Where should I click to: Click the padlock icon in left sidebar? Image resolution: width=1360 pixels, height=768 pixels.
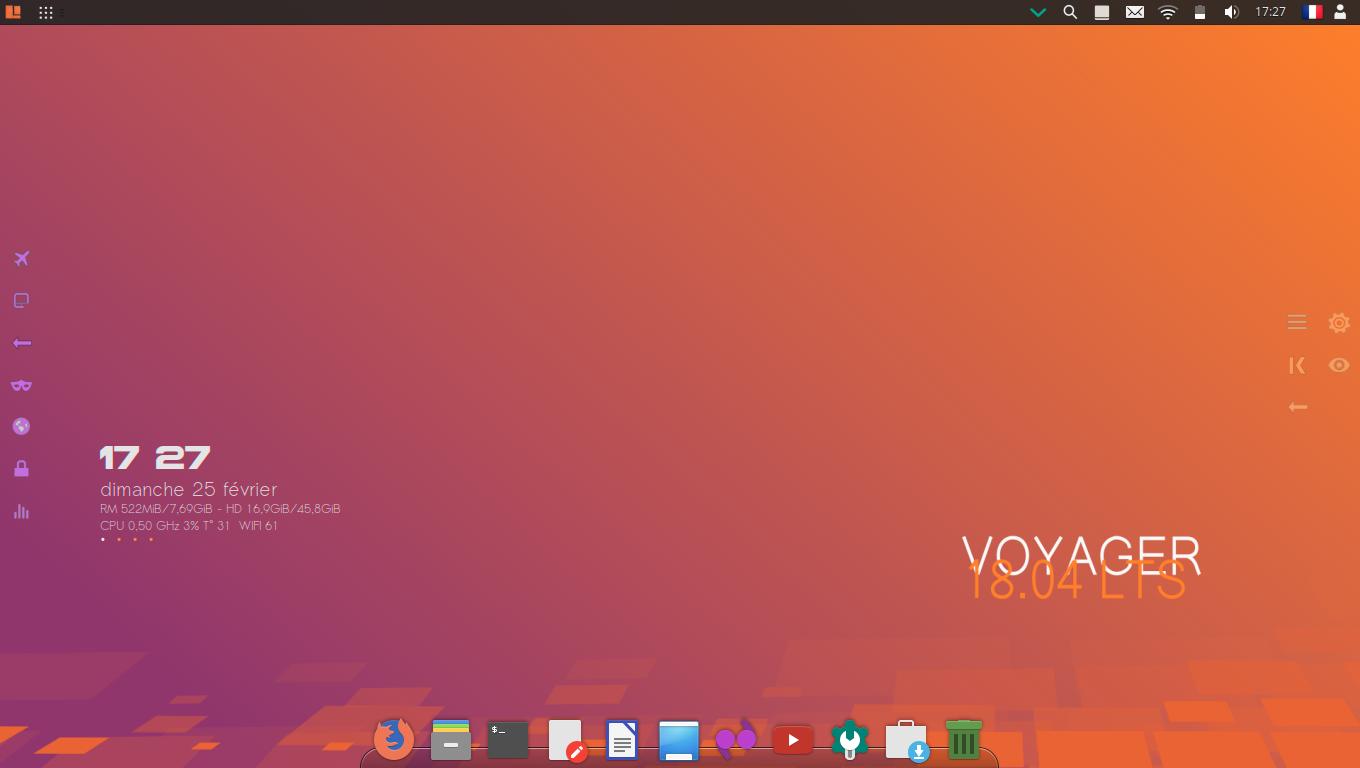point(21,469)
